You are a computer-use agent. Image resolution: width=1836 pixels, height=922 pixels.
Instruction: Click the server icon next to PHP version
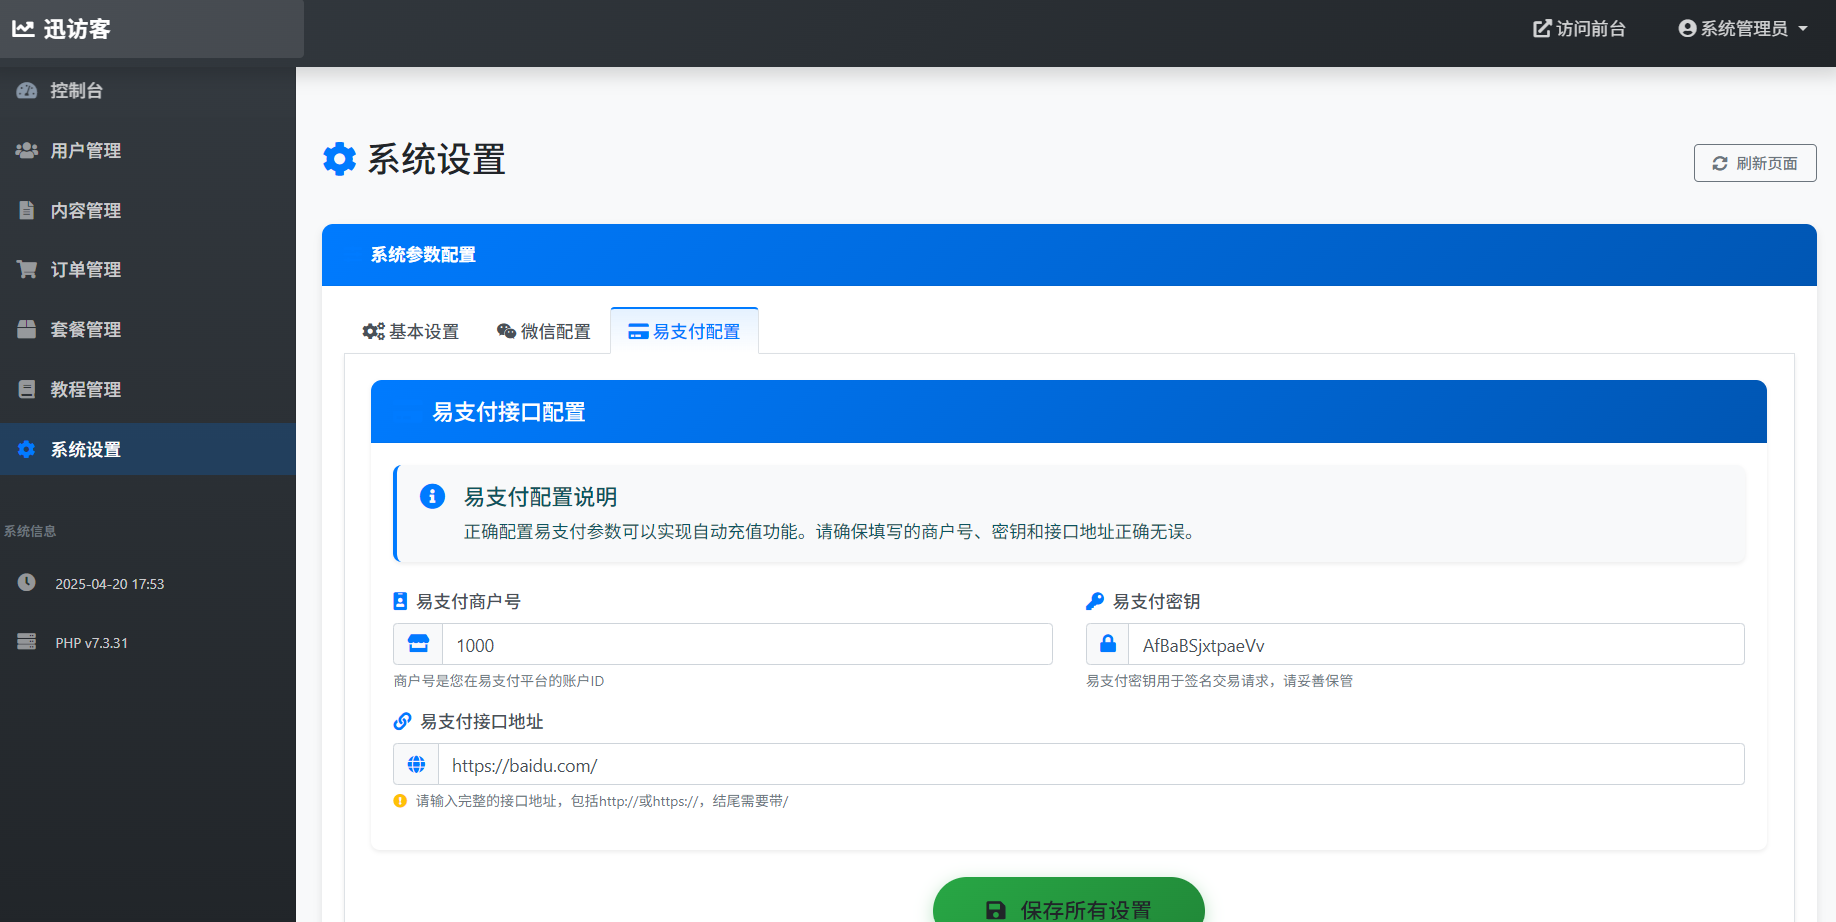pyautogui.click(x=27, y=641)
